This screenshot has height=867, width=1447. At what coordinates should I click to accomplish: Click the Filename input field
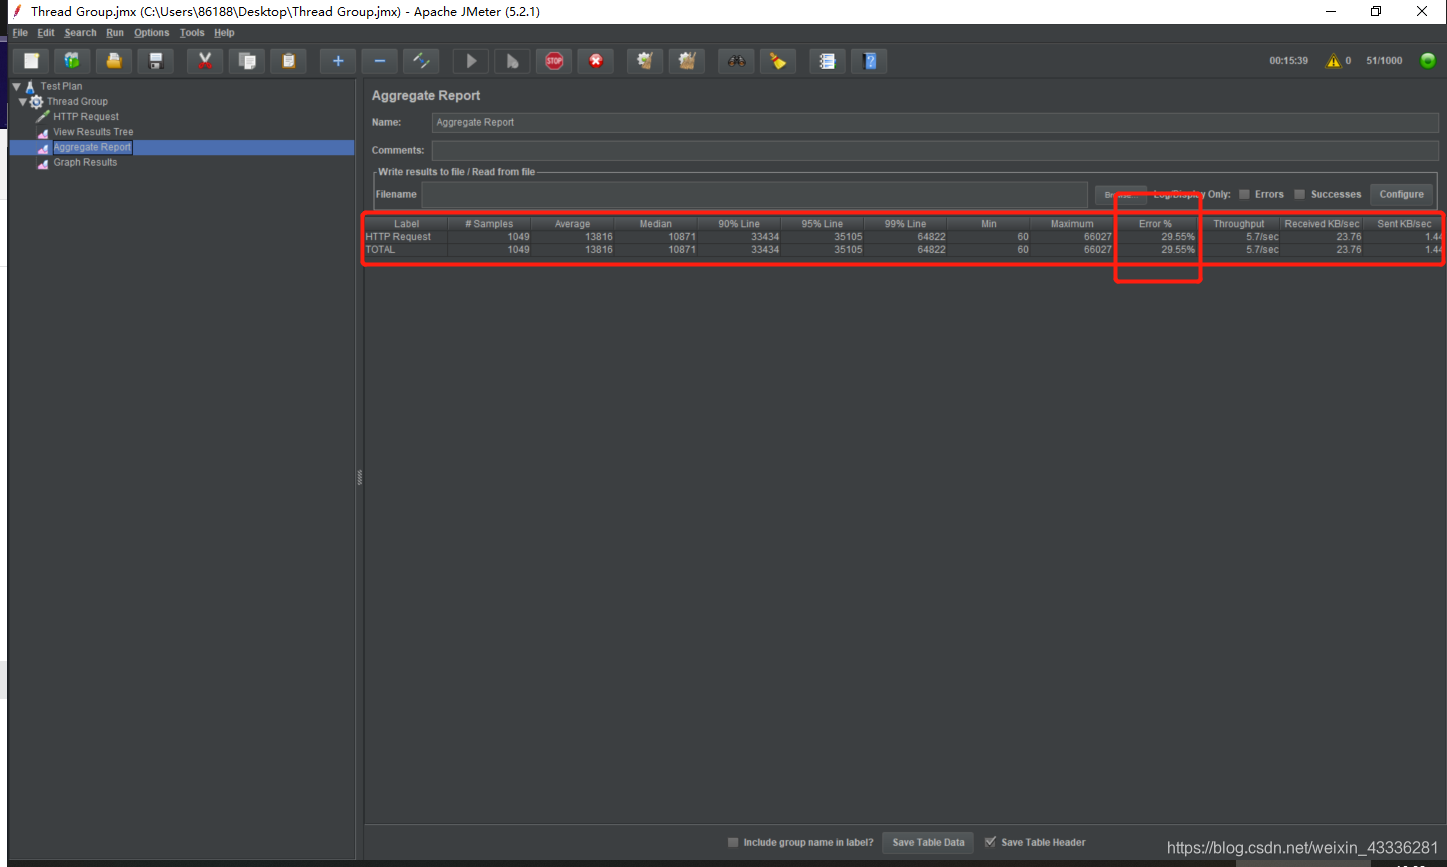click(754, 194)
